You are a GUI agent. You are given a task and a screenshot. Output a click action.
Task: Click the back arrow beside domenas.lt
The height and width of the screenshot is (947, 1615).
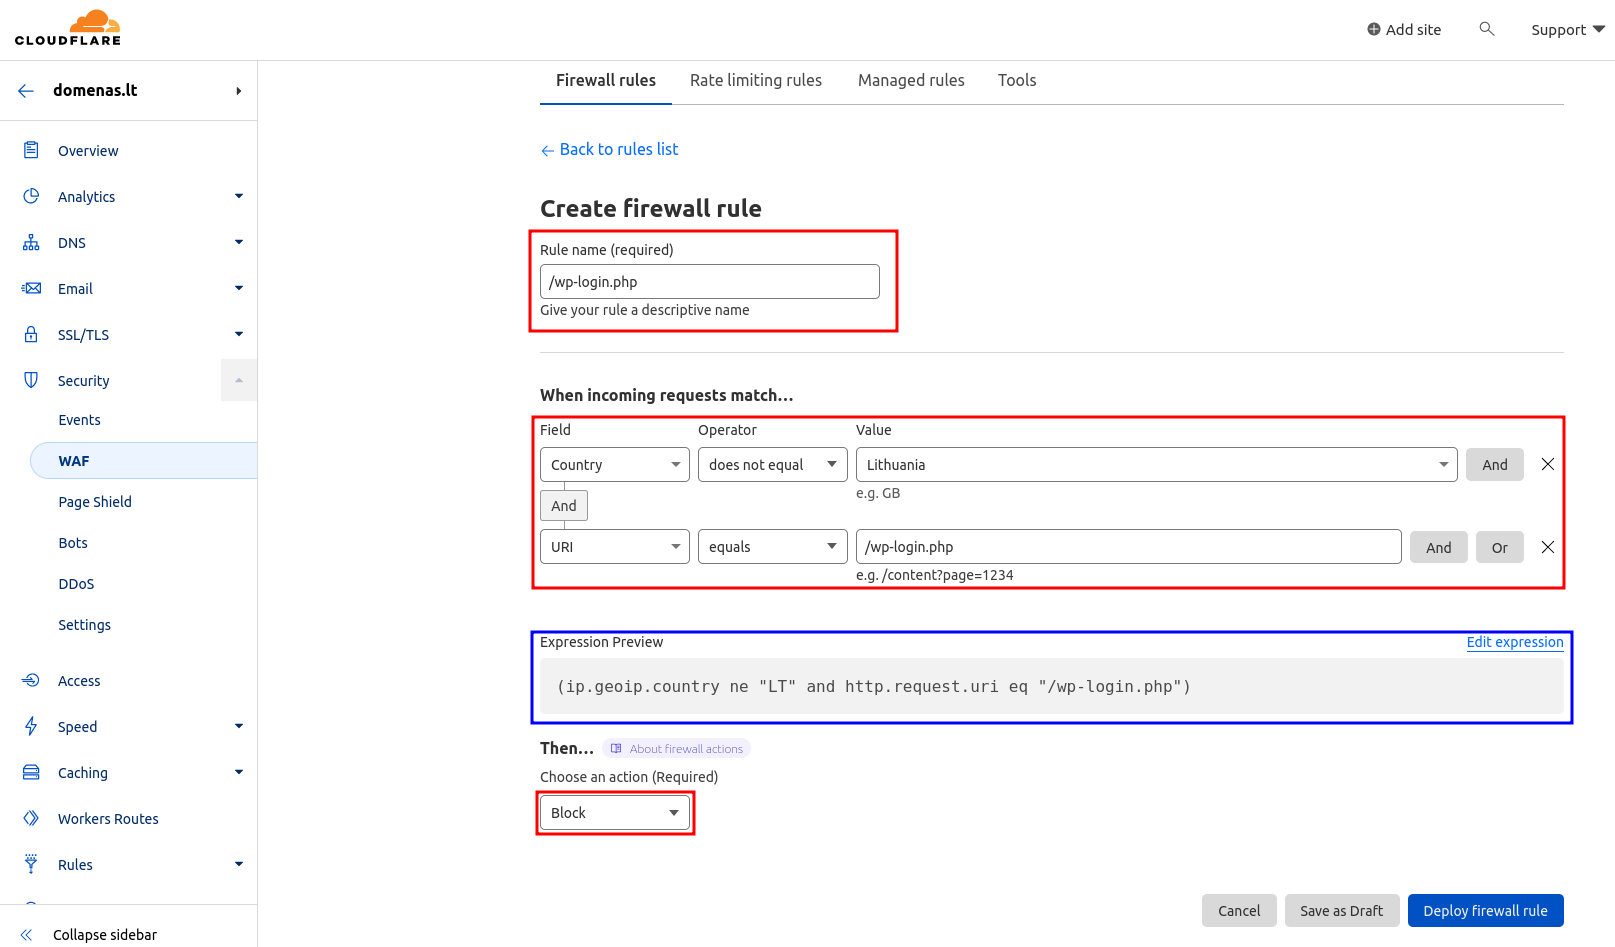click(x=26, y=90)
